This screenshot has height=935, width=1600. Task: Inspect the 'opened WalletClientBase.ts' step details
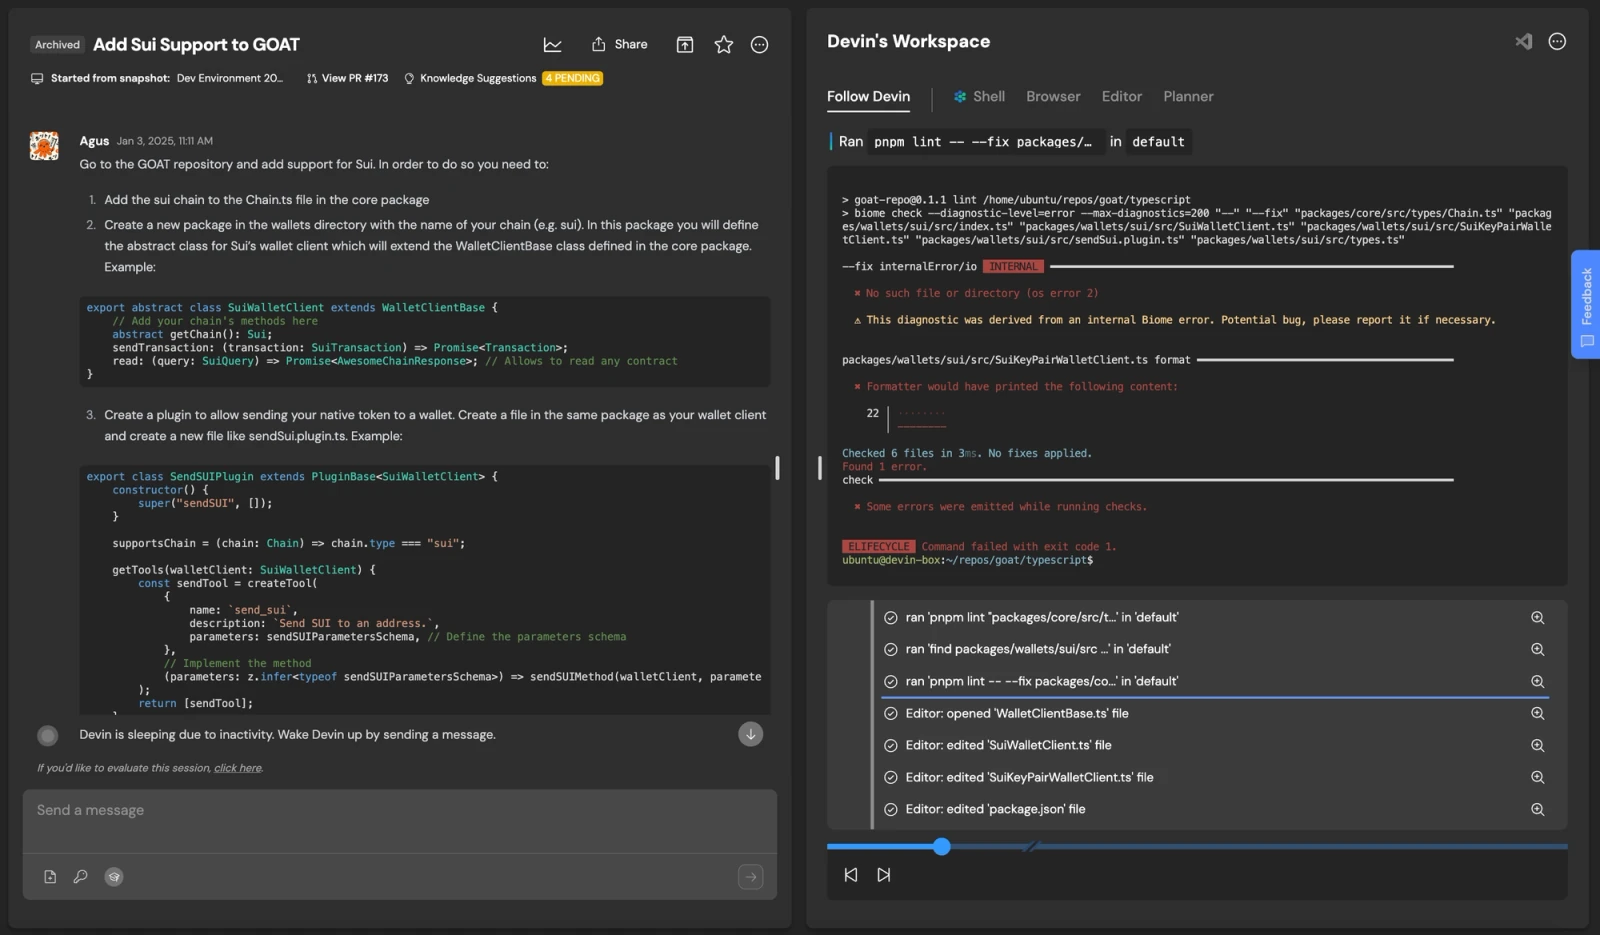[x=1537, y=714]
